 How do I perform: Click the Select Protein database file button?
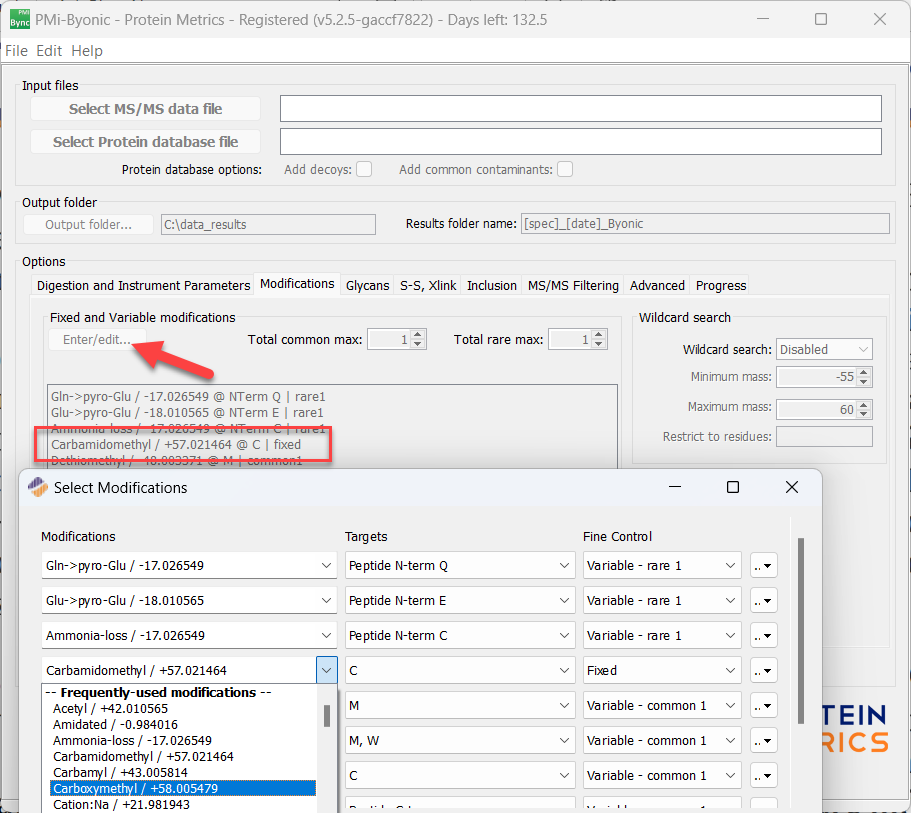(144, 141)
